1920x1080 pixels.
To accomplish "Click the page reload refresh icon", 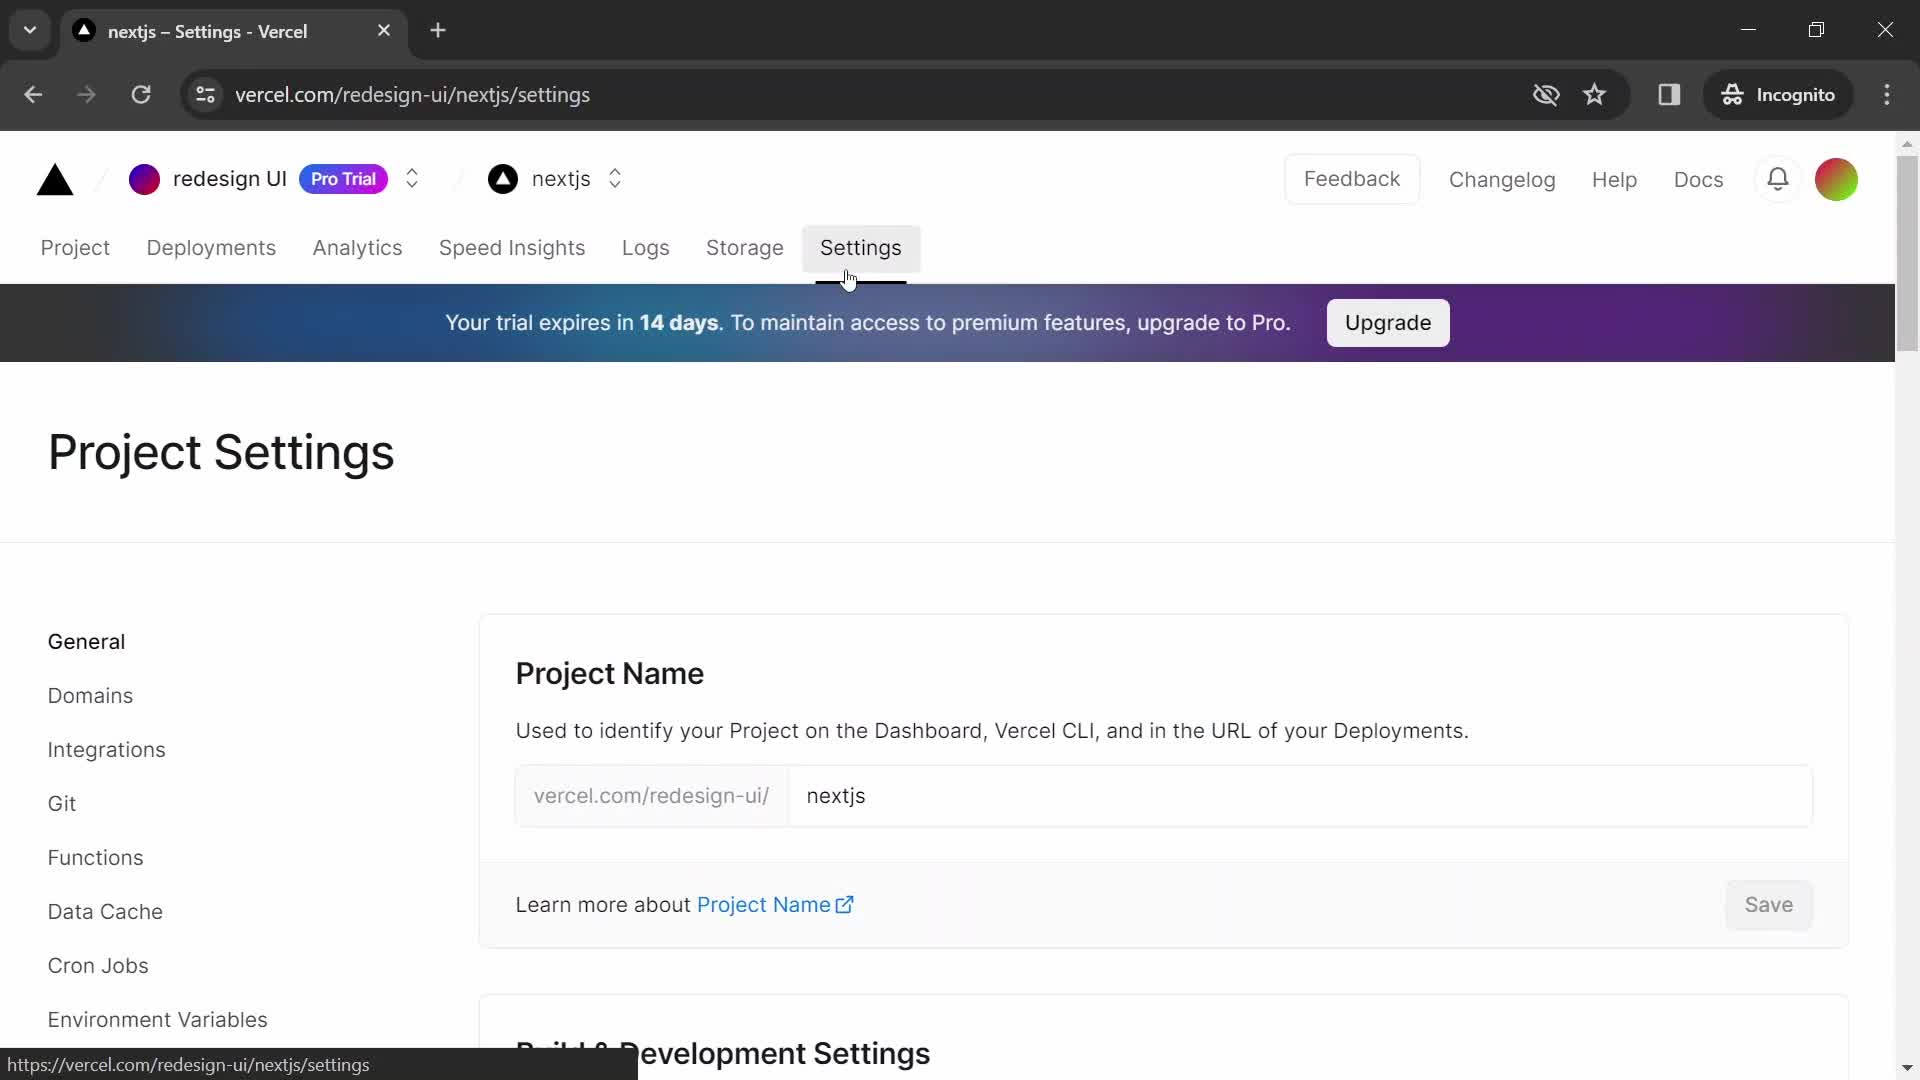I will (x=141, y=94).
